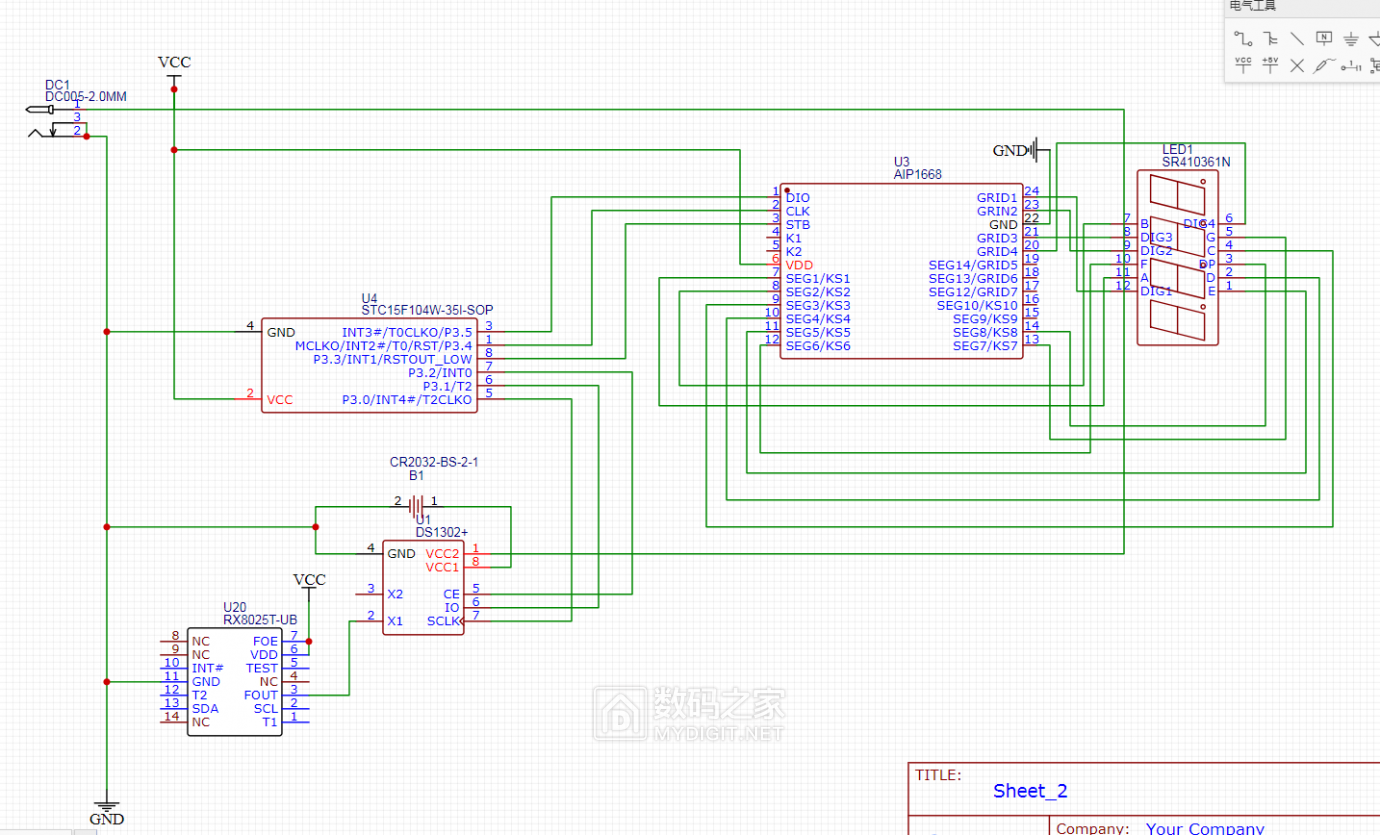Select the Bus drawing tool
This screenshot has height=835, width=1380.
tap(1270, 38)
